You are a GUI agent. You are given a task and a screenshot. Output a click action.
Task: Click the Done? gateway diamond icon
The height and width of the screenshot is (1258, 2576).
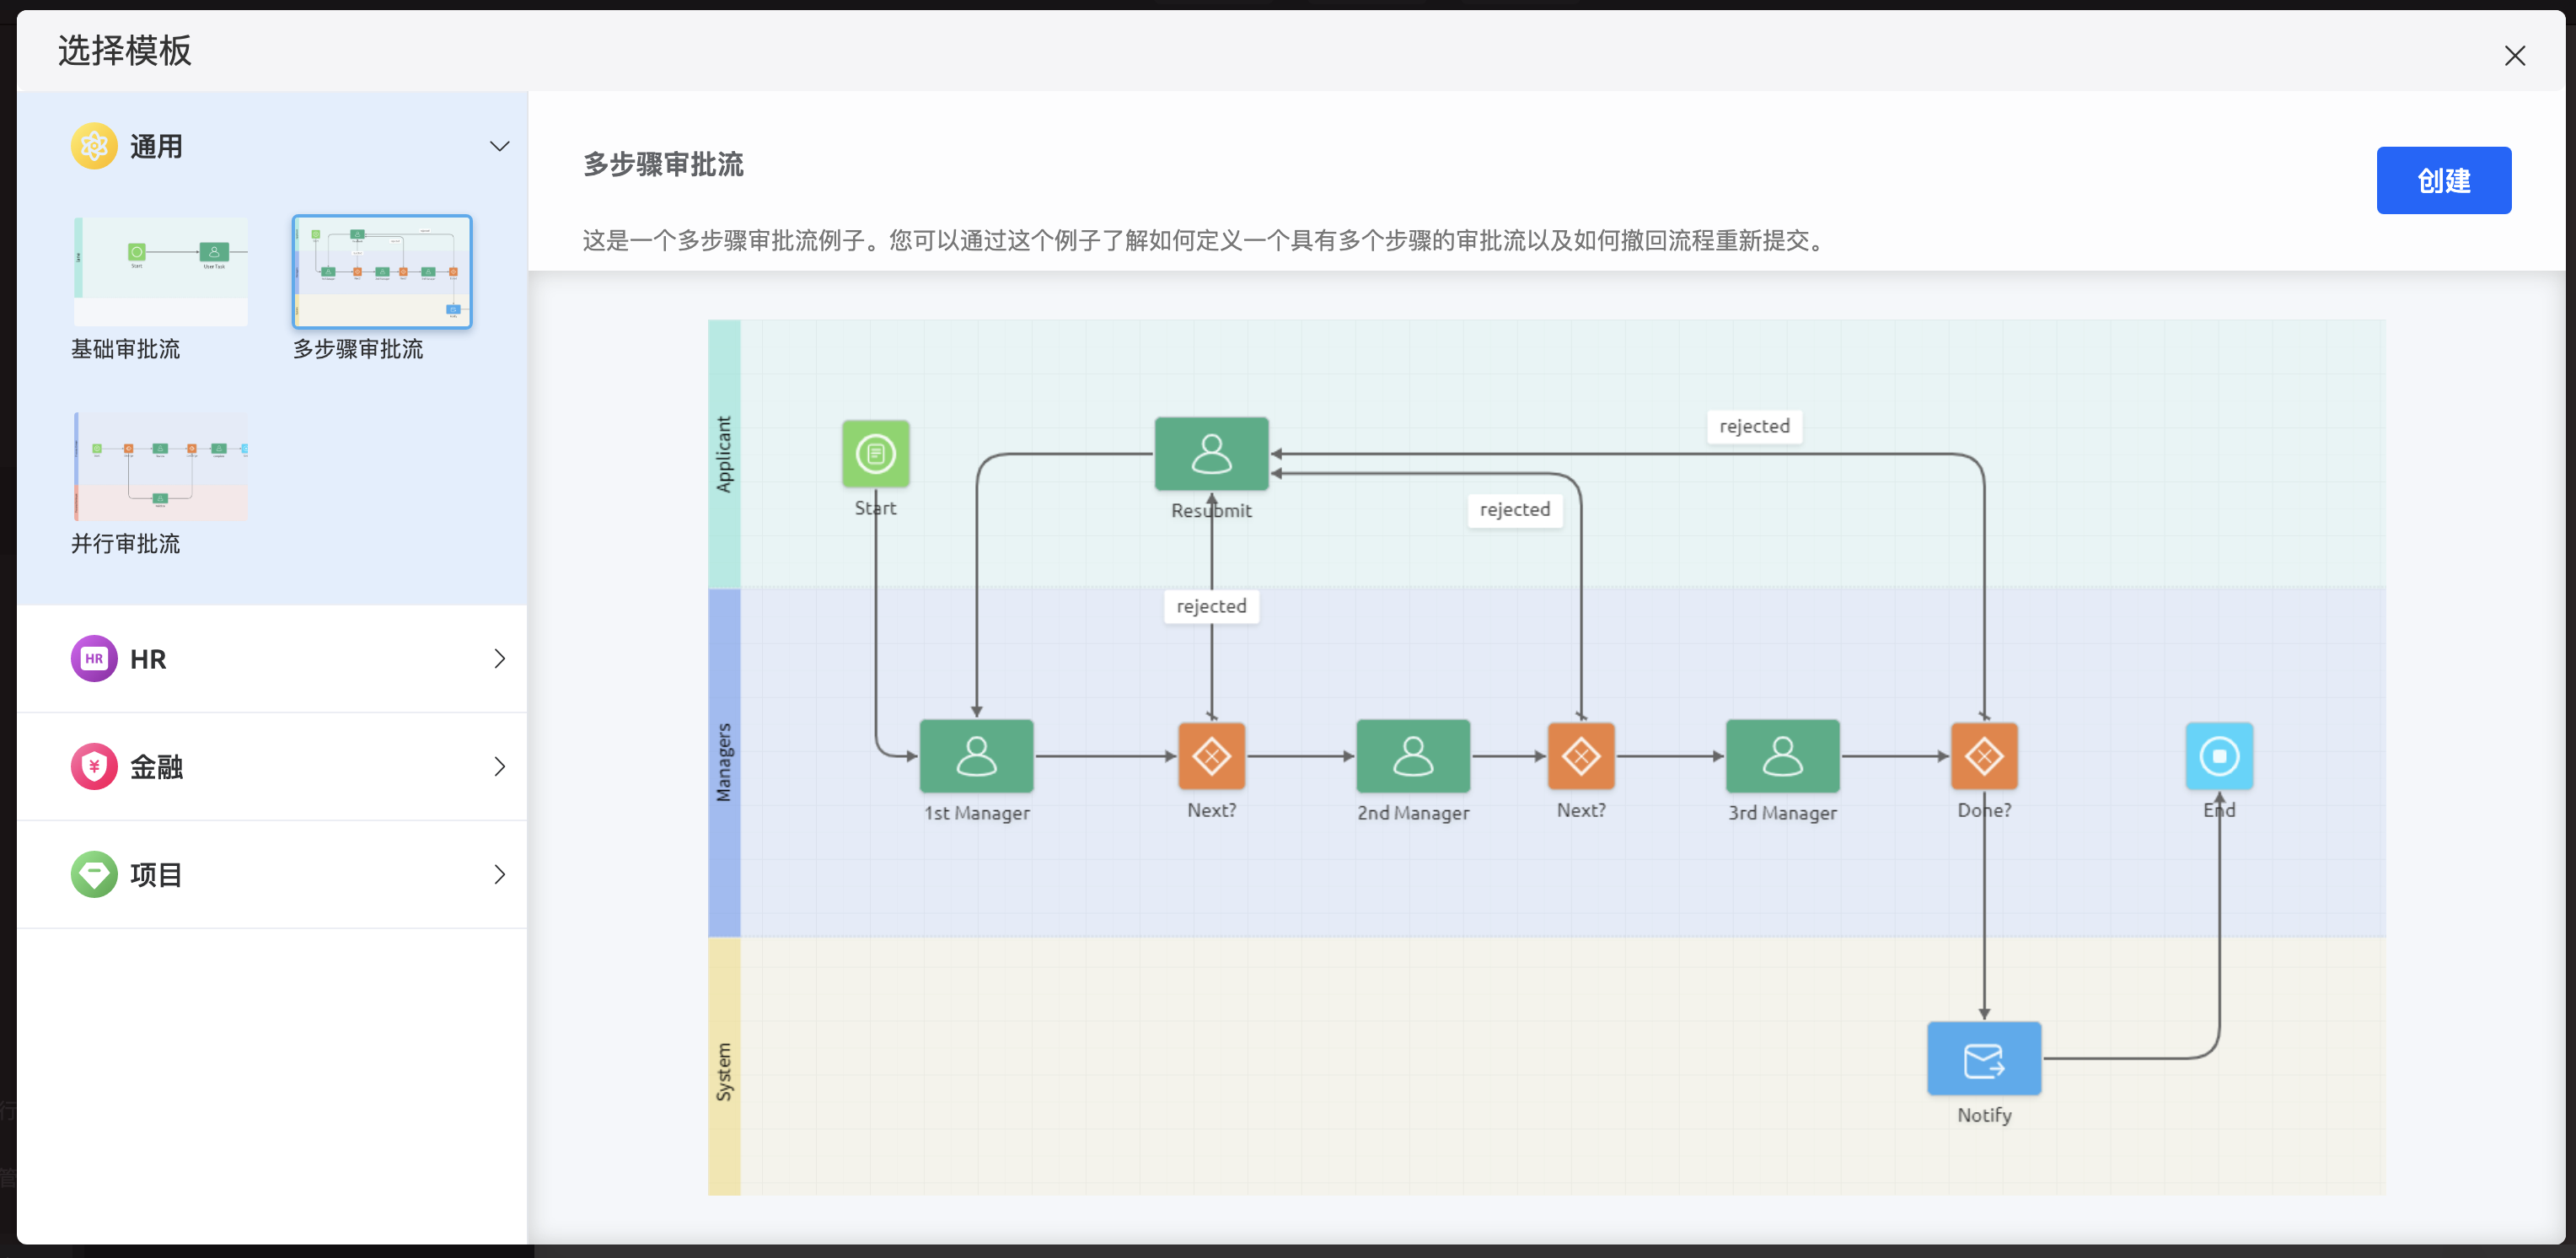pyautogui.click(x=1983, y=756)
